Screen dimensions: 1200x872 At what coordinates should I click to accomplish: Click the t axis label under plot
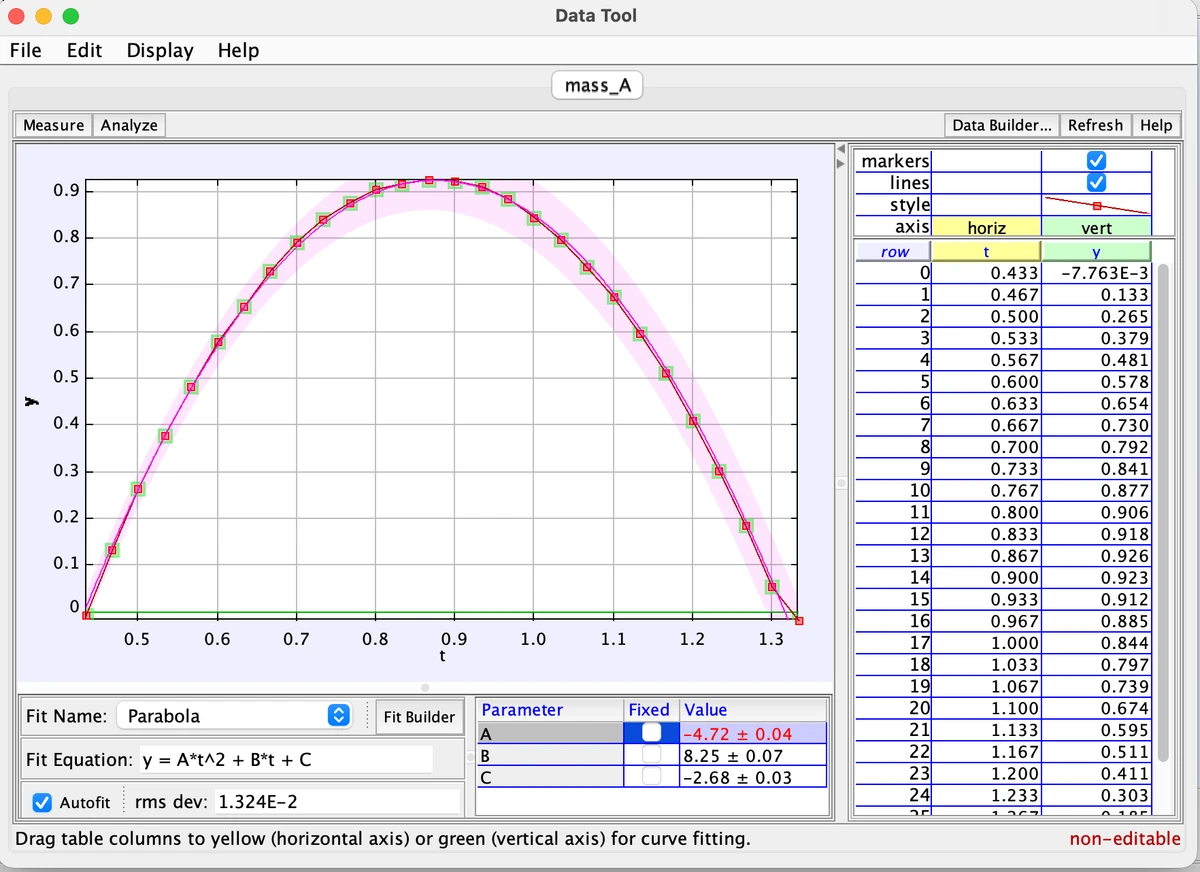[442, 657]
